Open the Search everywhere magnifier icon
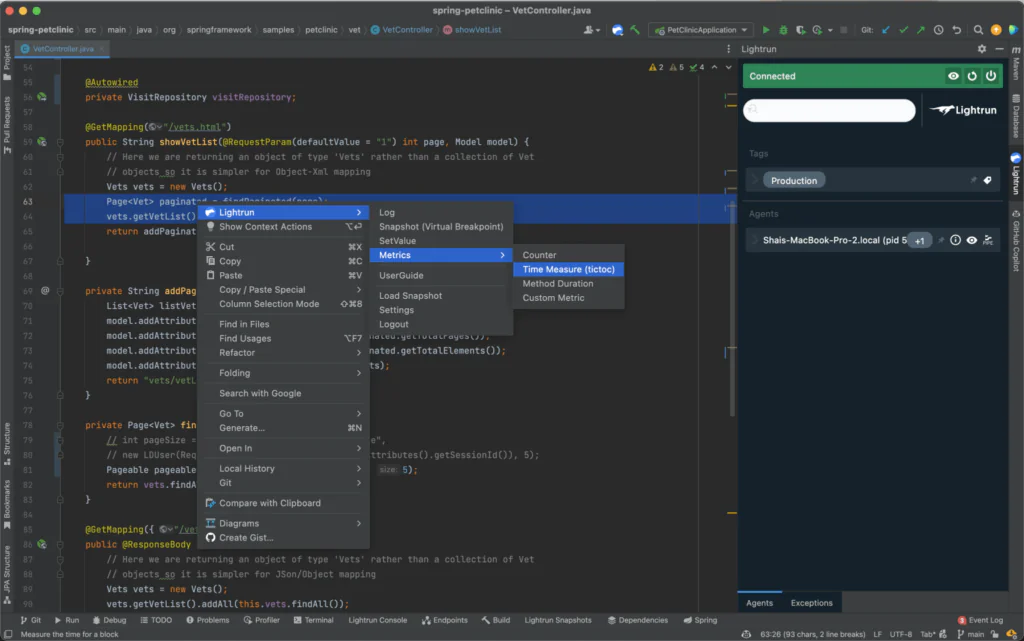The width and height of the screenshot is (1024, 641). coord(978,29)
